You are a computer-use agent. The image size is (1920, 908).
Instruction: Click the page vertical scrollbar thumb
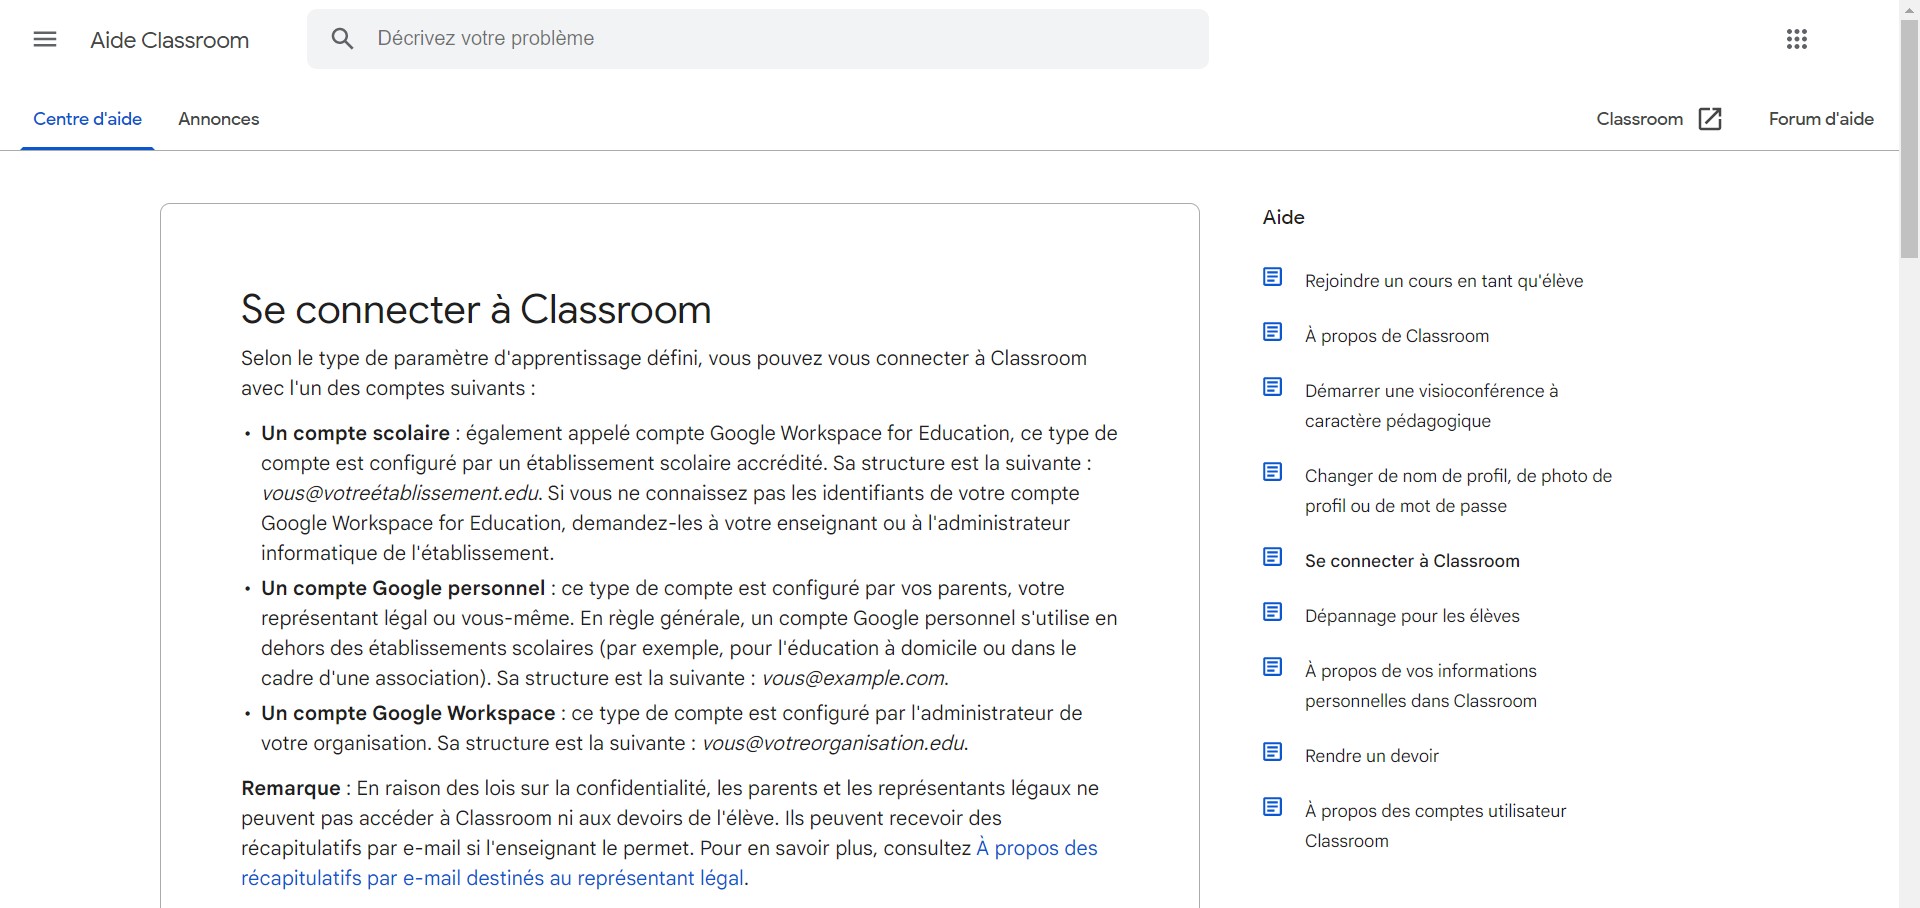tap(1908, 140)
